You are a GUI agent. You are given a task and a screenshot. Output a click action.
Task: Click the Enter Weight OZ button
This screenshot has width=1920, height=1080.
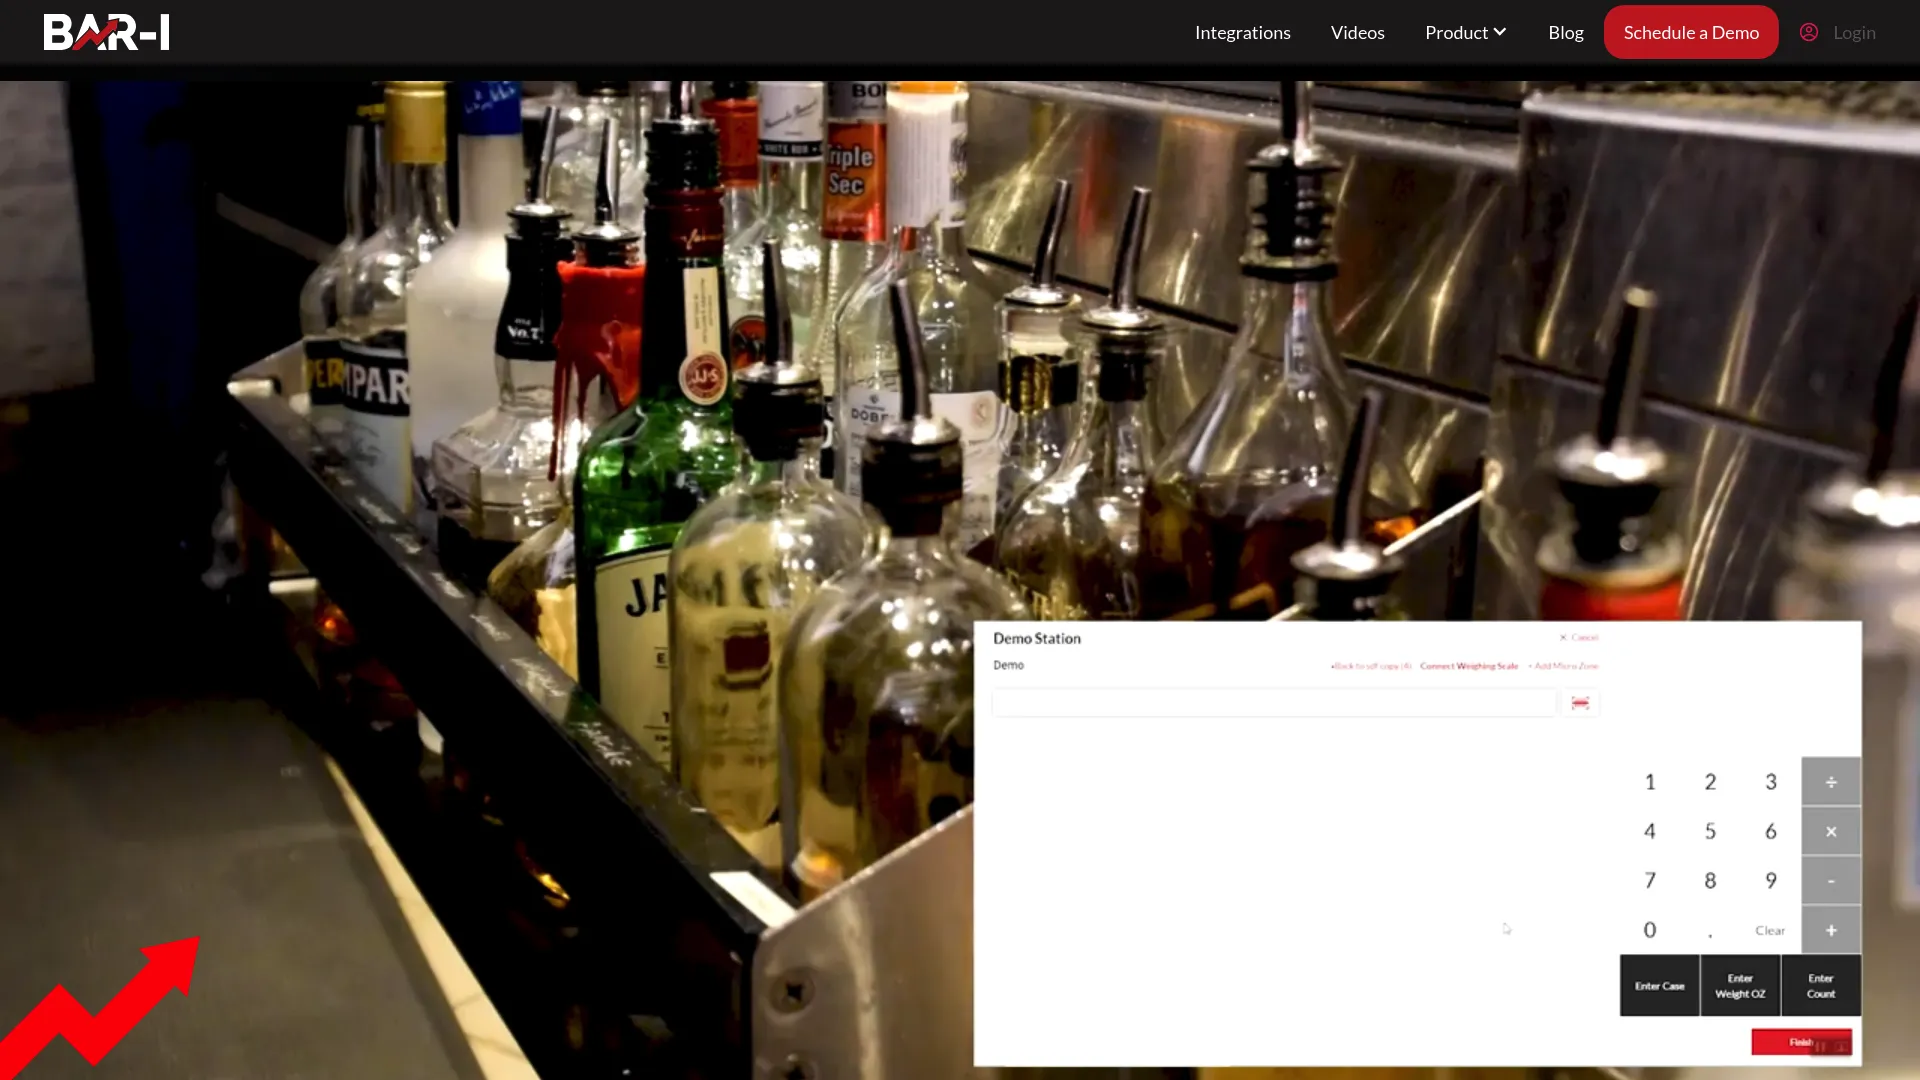(x=1740, y=986)
